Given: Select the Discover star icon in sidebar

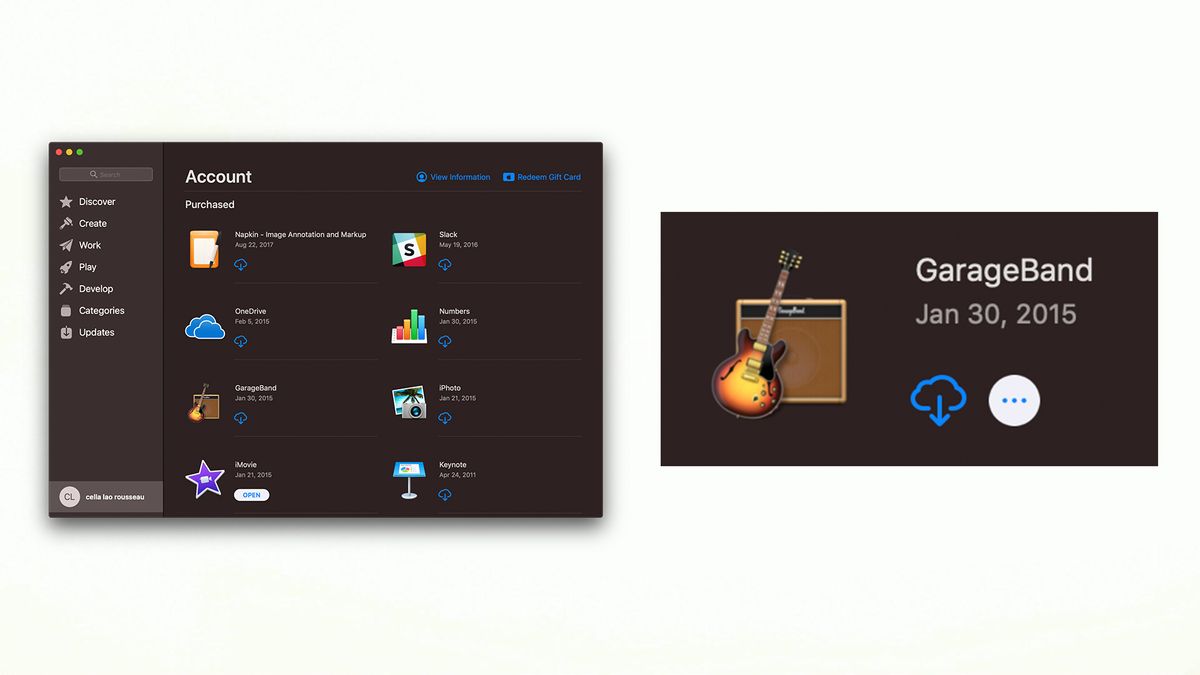Looking at the screenshot, I should point(68,201).
